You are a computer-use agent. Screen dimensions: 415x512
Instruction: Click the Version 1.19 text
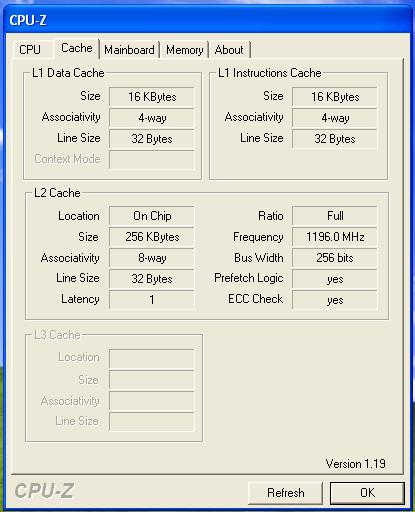click(x=355, y=464)
